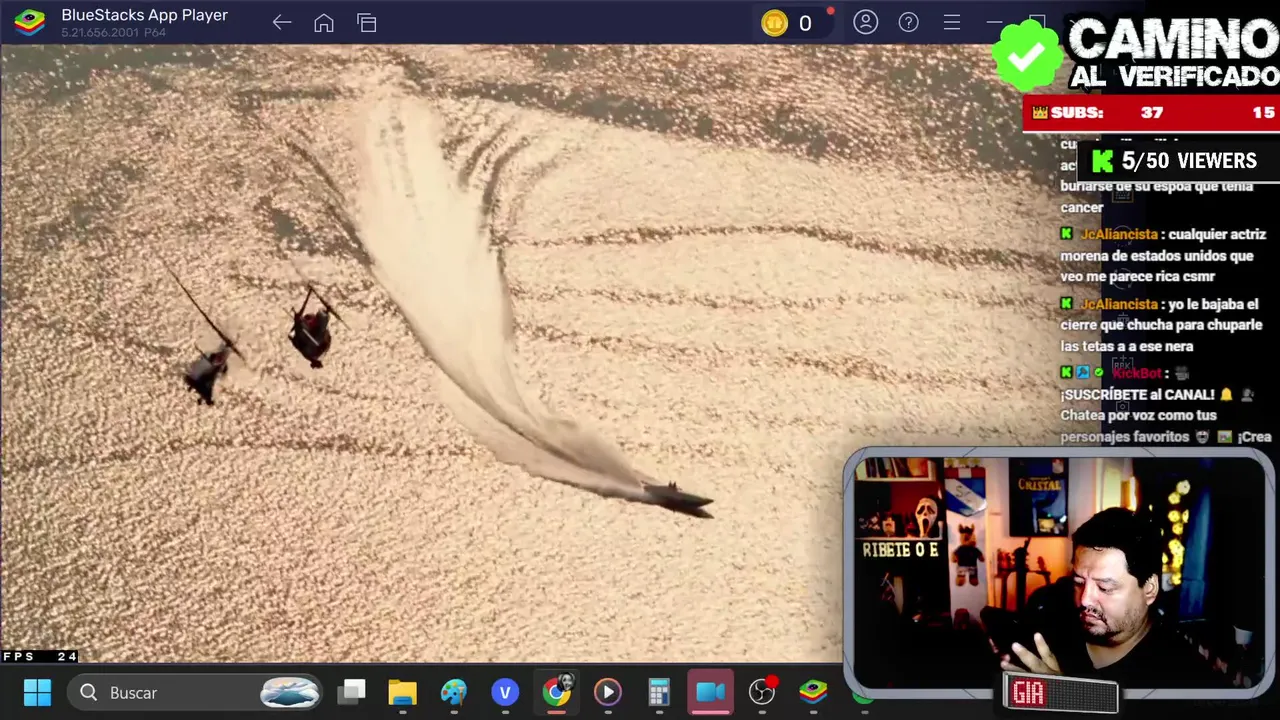Open the BlueStacks help question mark icon

click(x=908, y=22)
